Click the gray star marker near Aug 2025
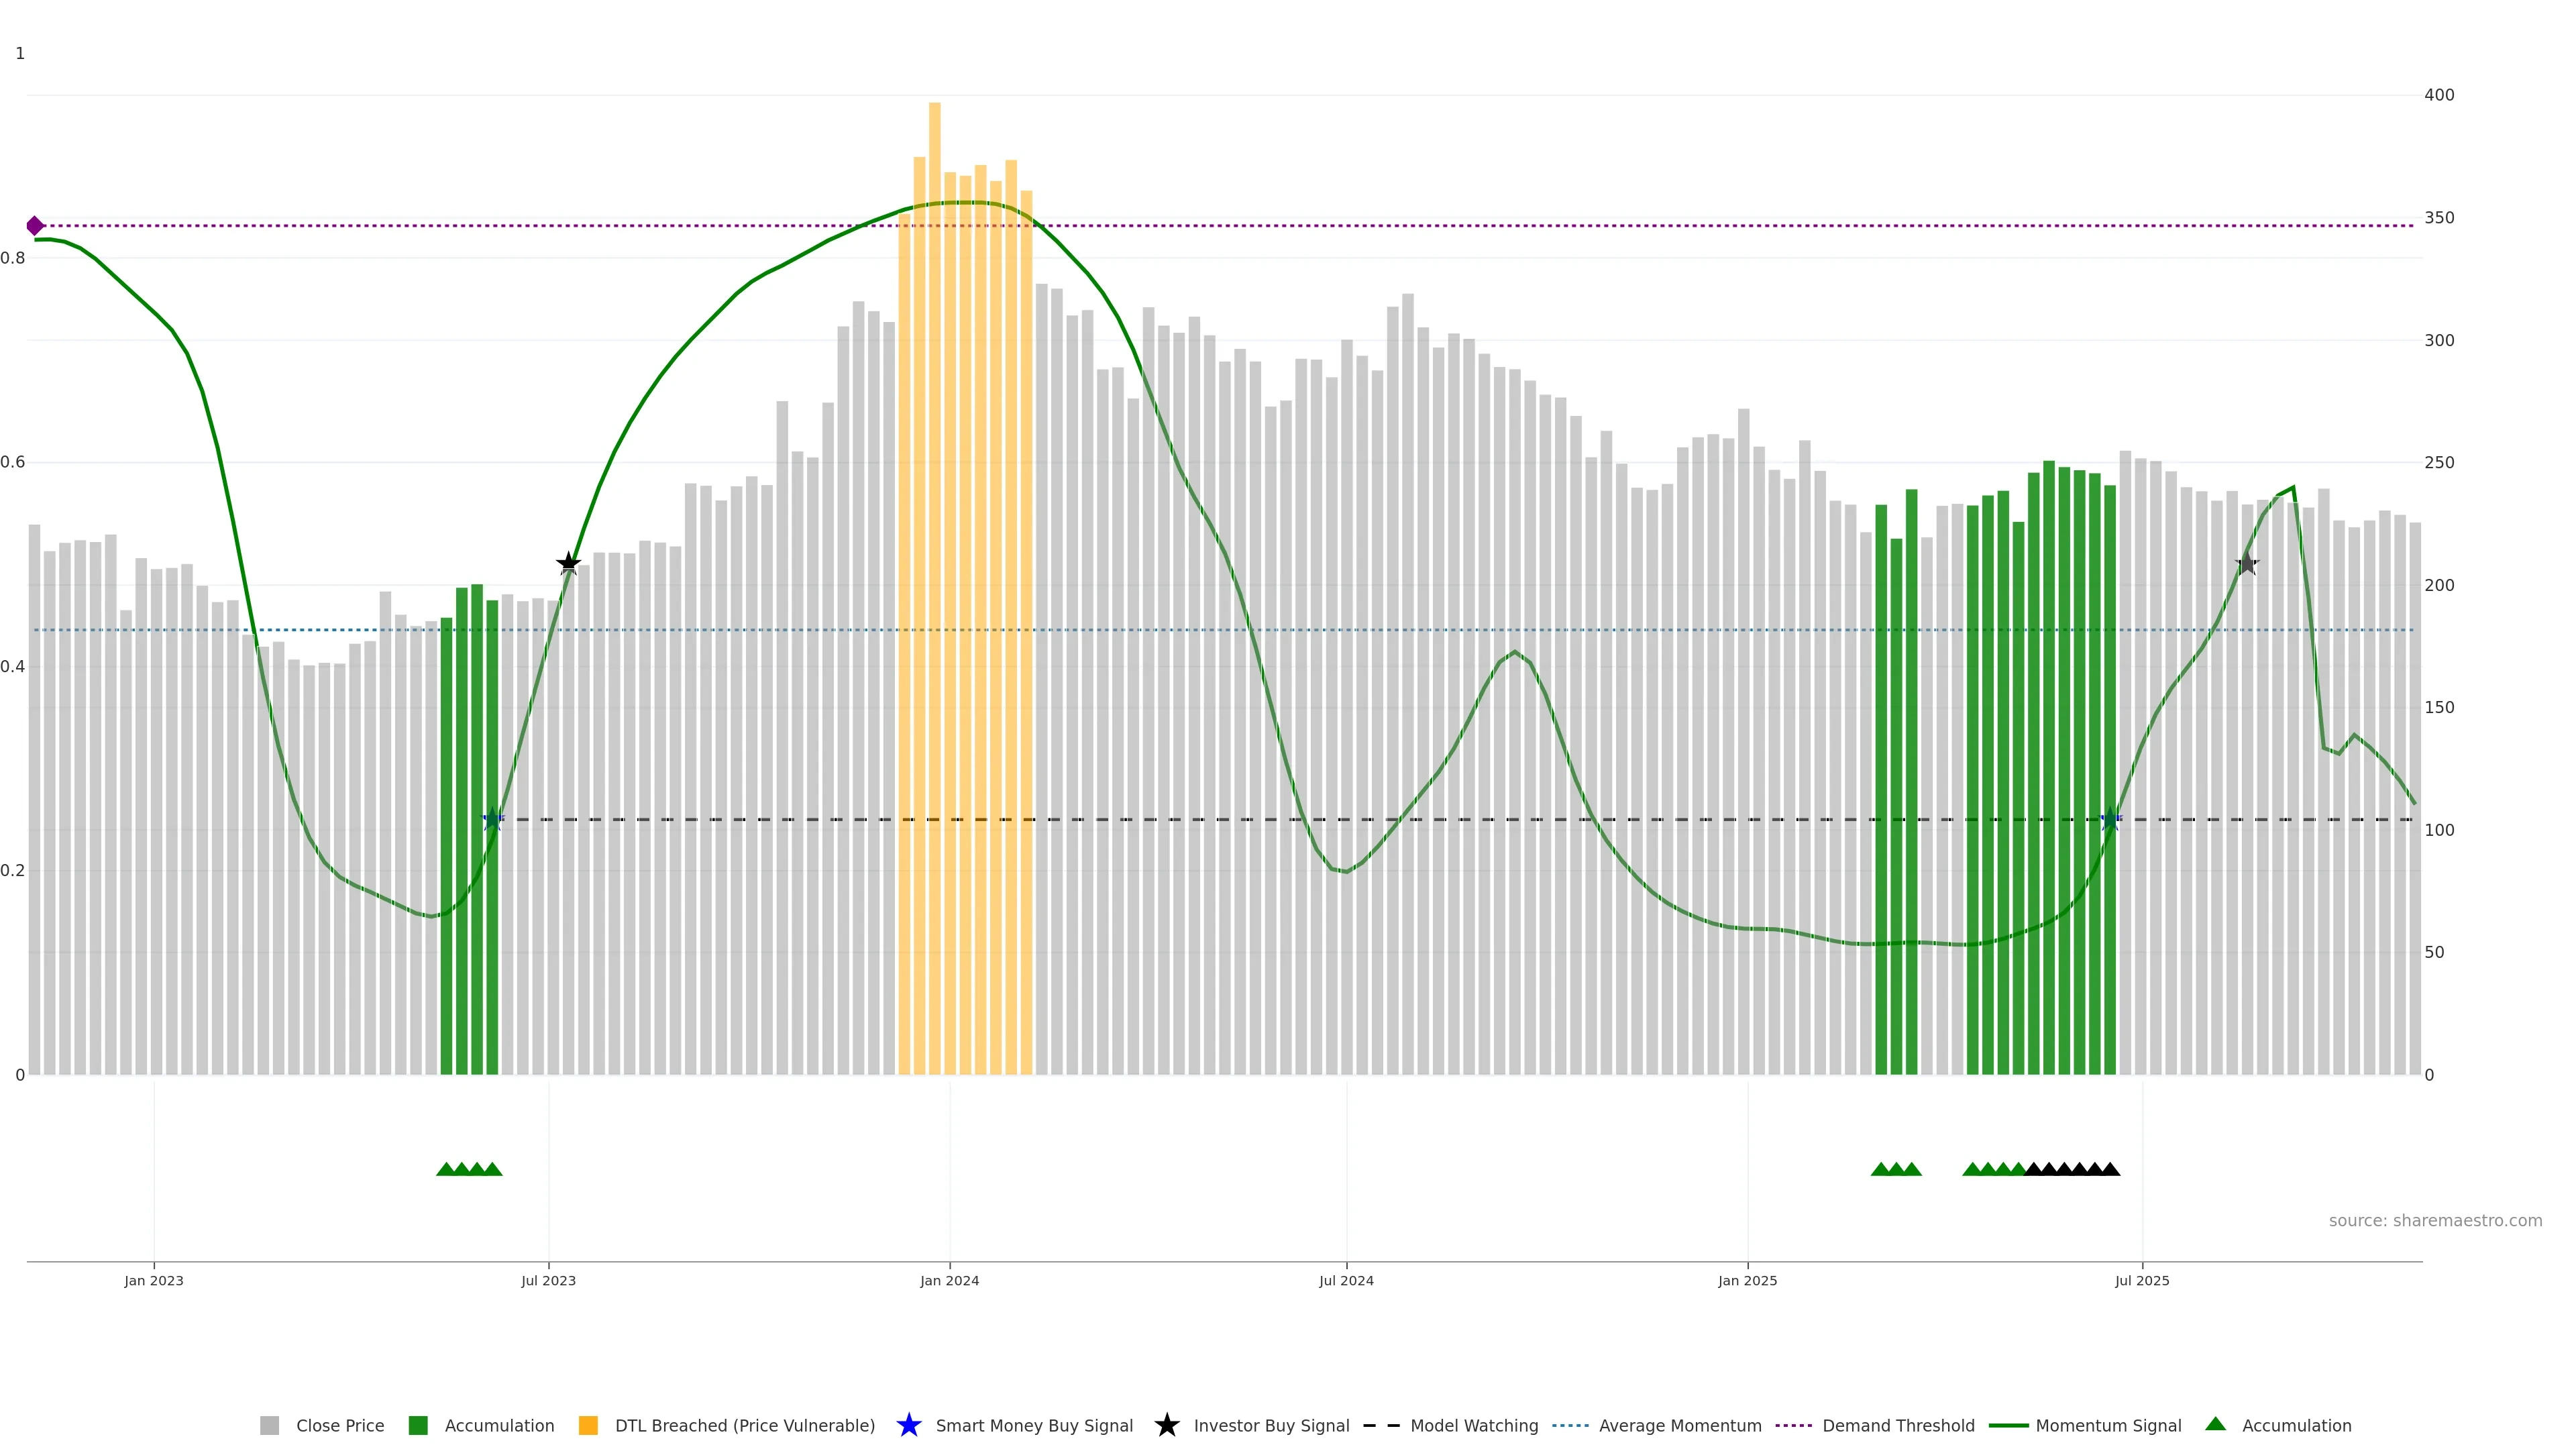The height and width of the screenshot is (1449, 2576). (2247, 564)
